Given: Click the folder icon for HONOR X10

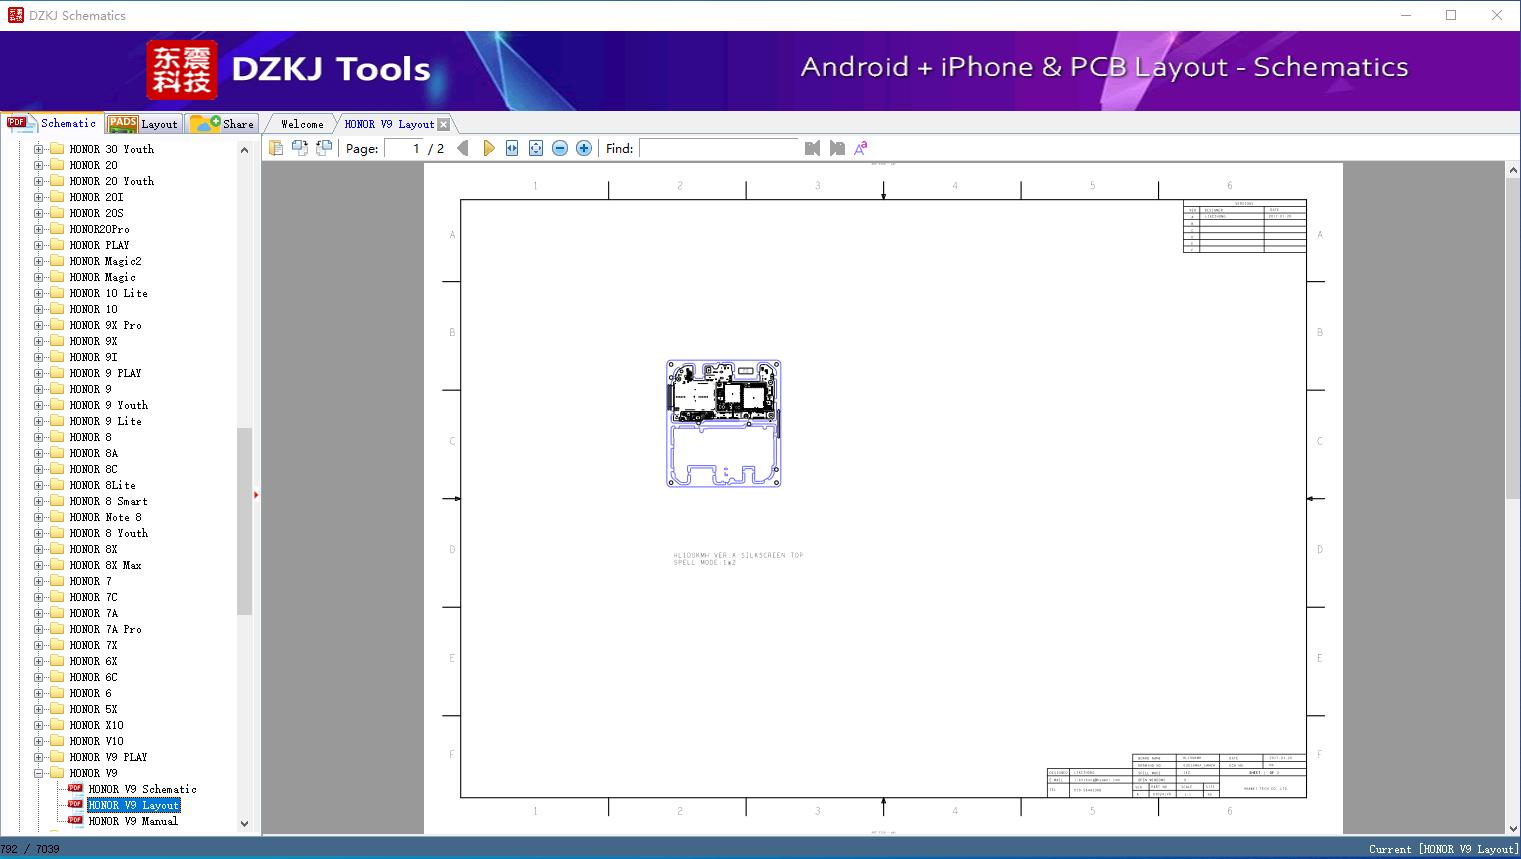Looking at the screenshot, I should click(x=57, y=725).
